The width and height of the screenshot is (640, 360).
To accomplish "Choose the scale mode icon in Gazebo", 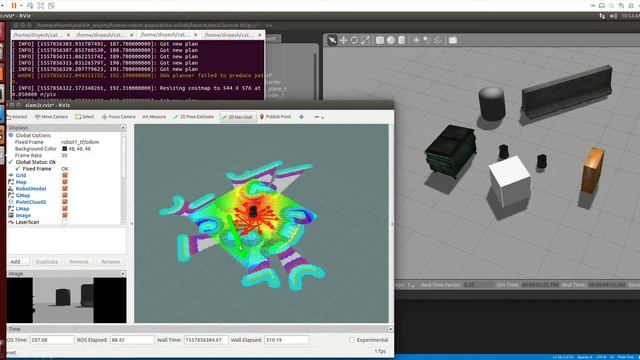I will pos(365,40).
